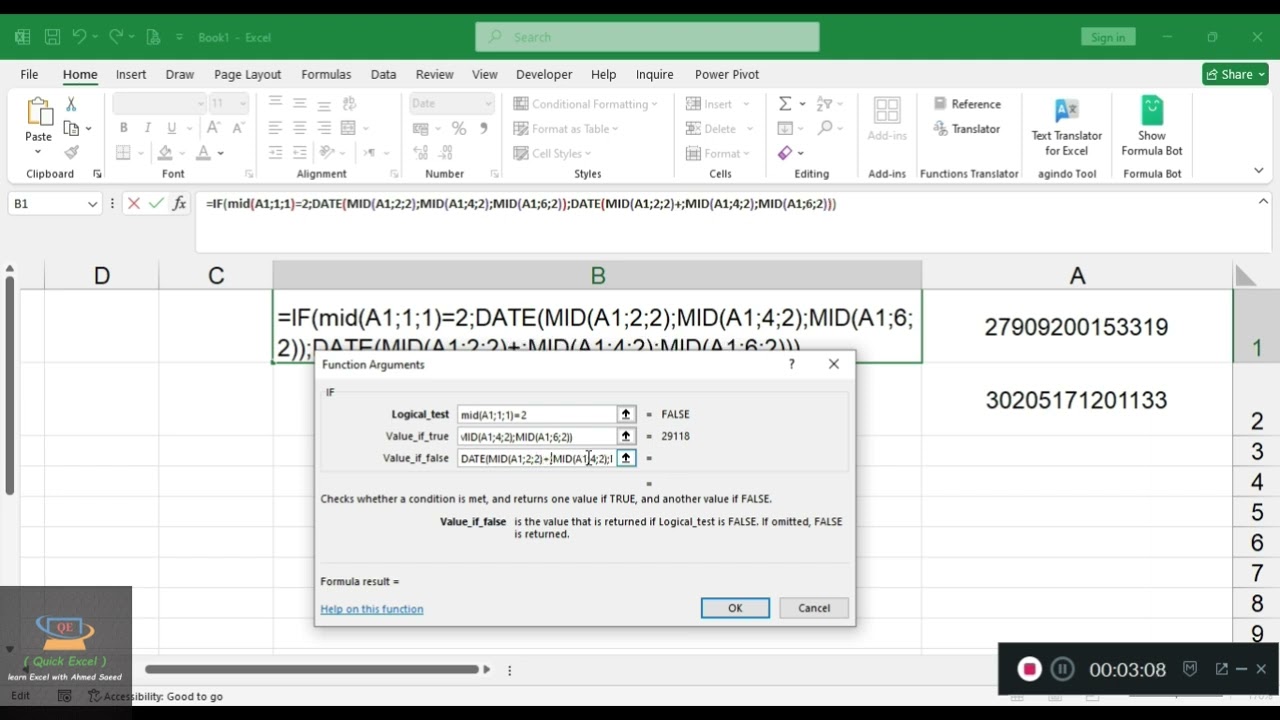Switch to the Insert tab
Viewport: 1280px width, 720px height.
(131, 74)
